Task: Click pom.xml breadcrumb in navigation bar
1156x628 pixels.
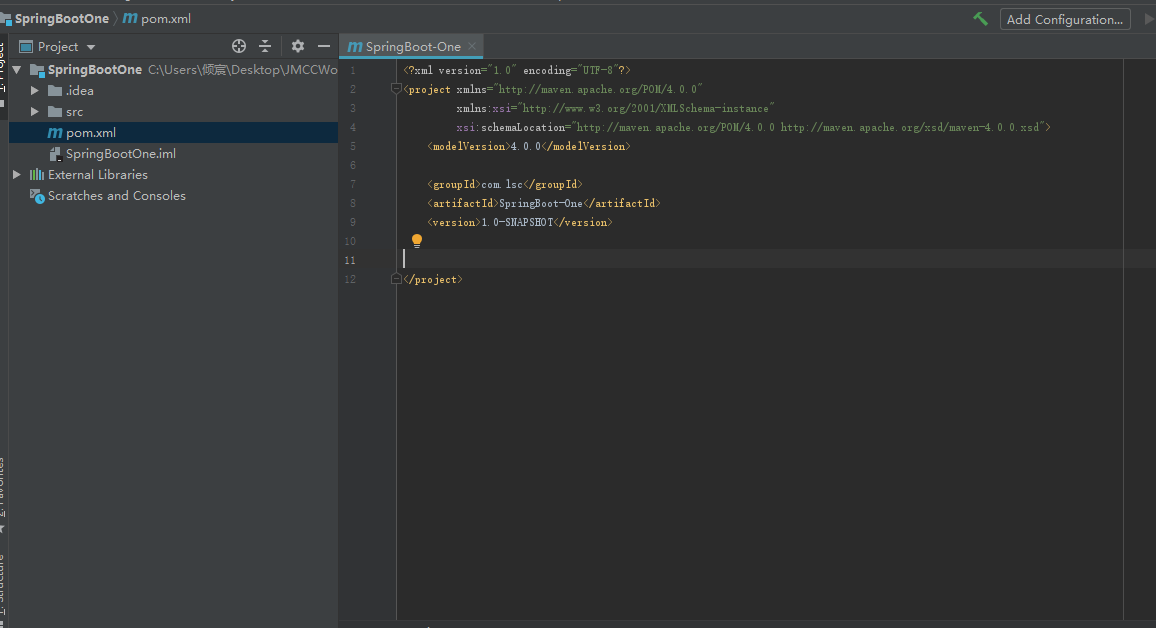Action: pyautogui.click(x=166, y=18)
